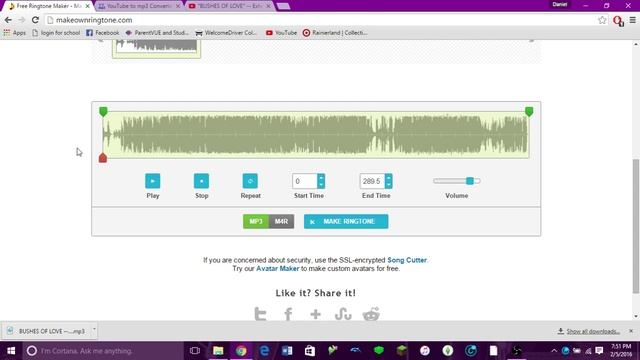640x360 pixels.
Task: Click the browser back arrow
Action: tap(8, 20)
